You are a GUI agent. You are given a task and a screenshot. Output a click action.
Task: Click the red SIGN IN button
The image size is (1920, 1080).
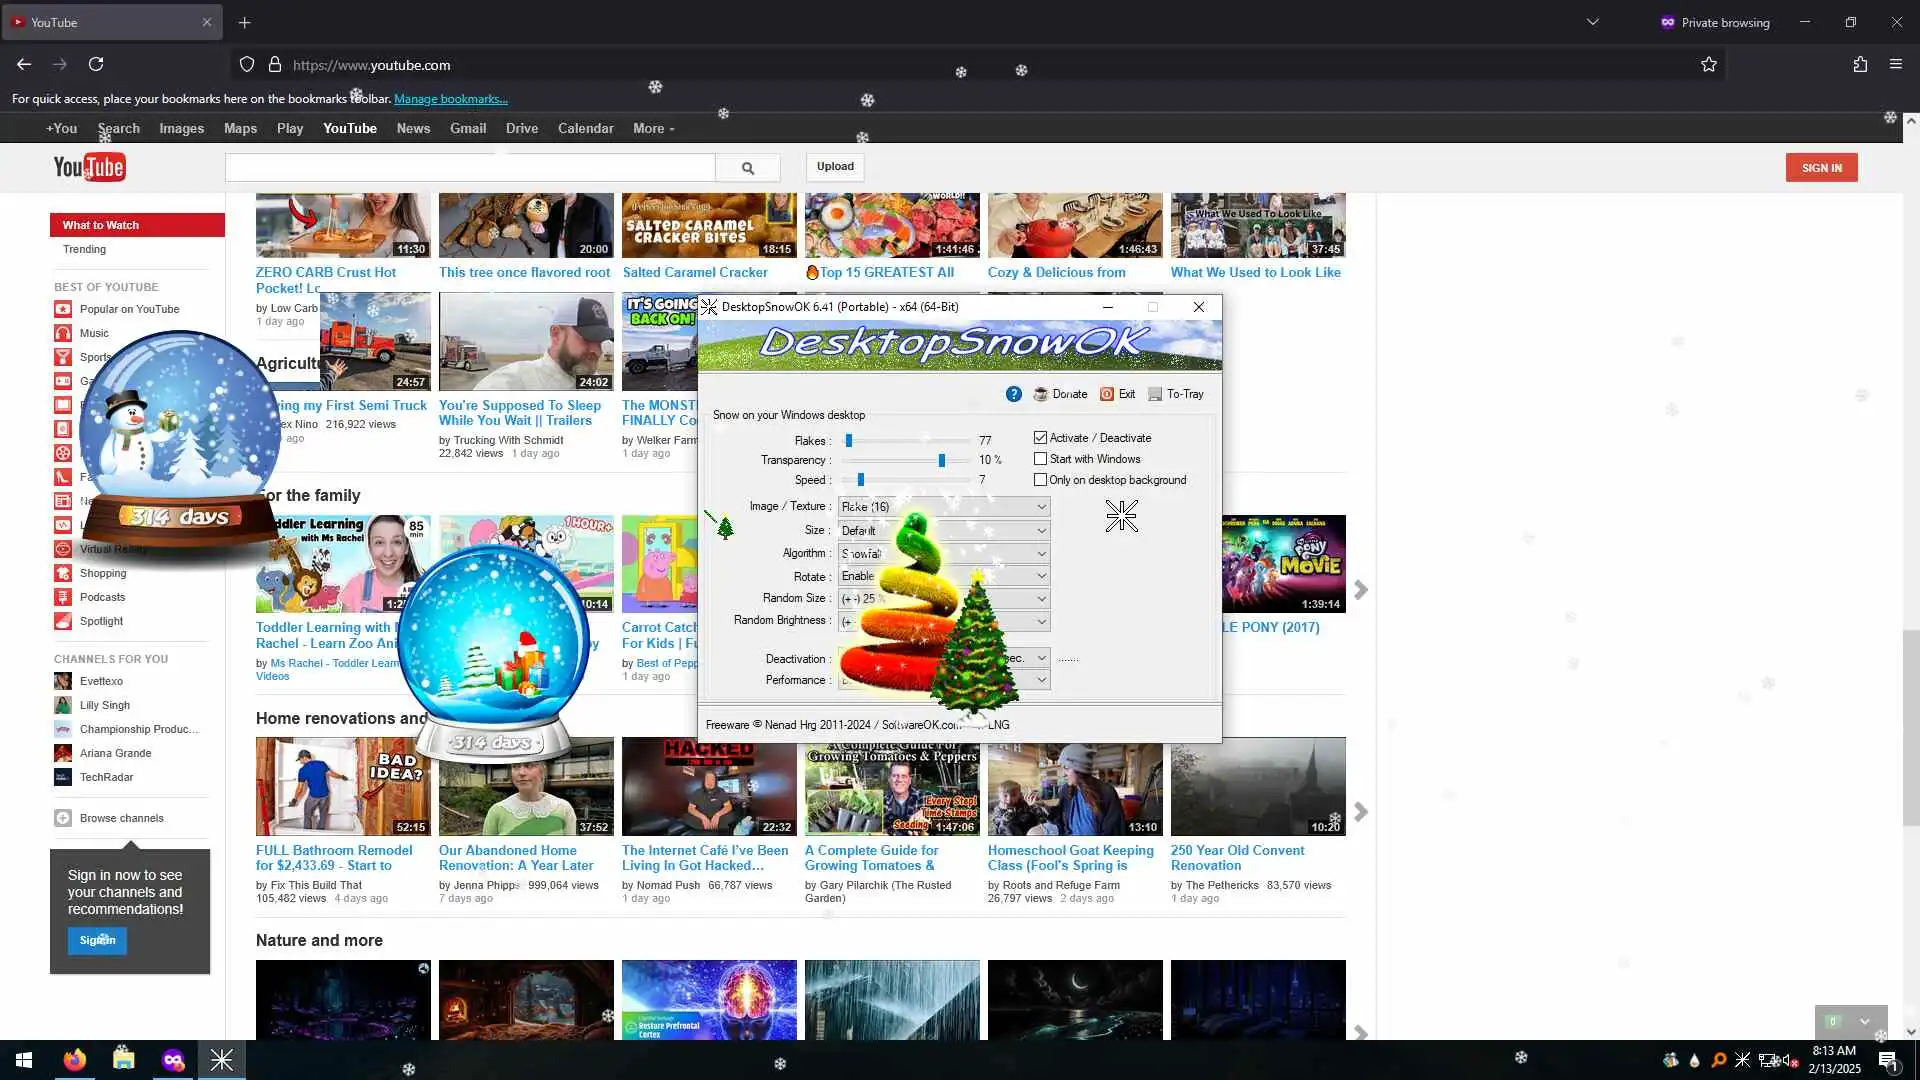point(1821,168)
